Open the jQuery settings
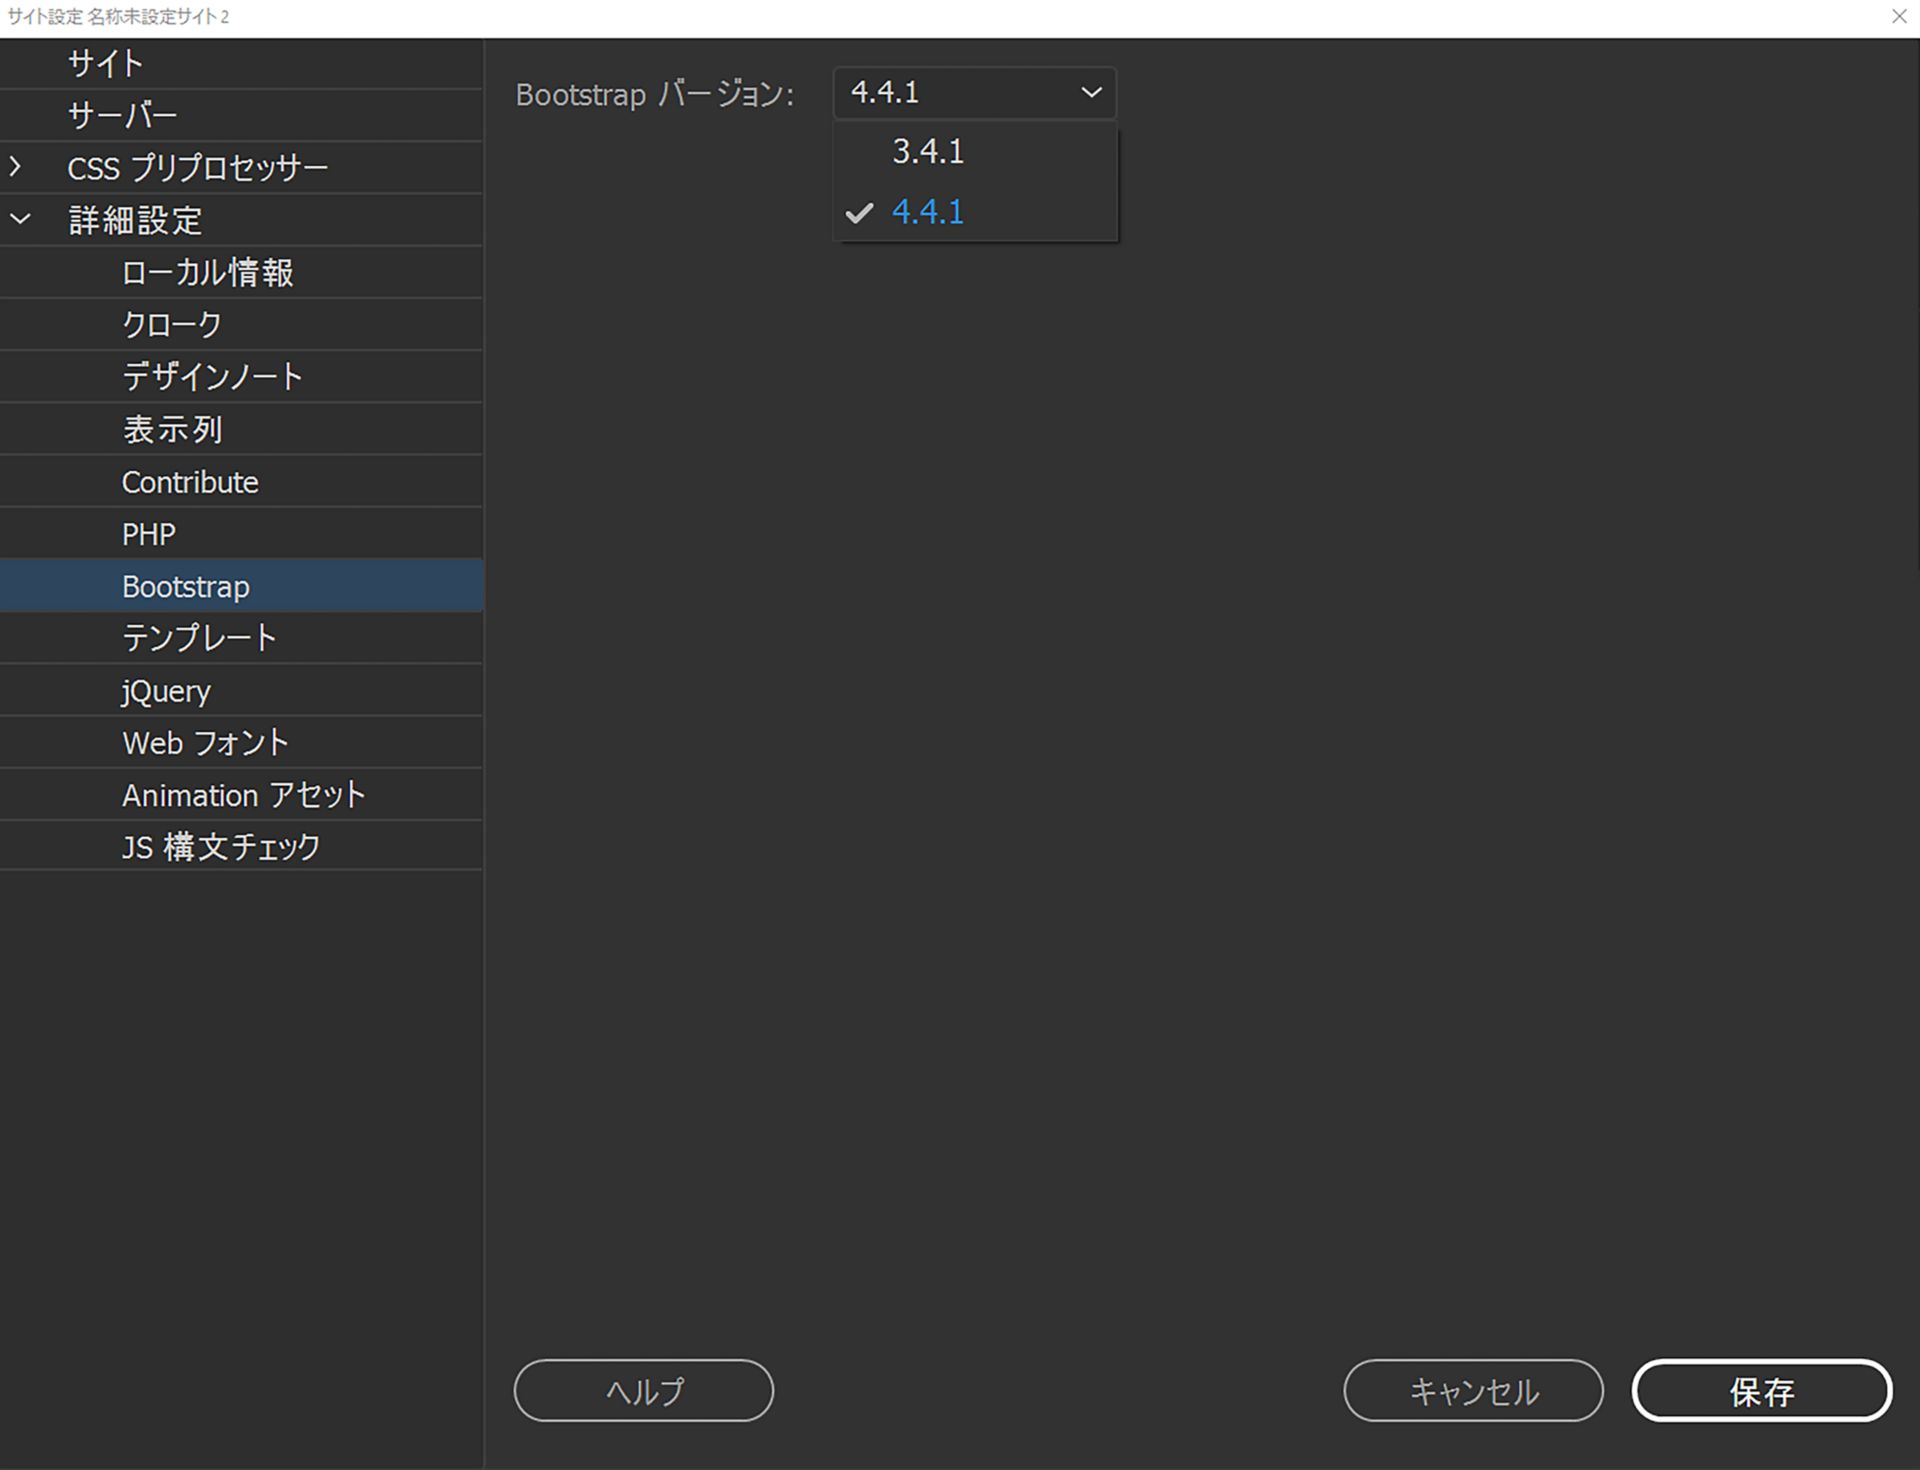 click(165, 690)
